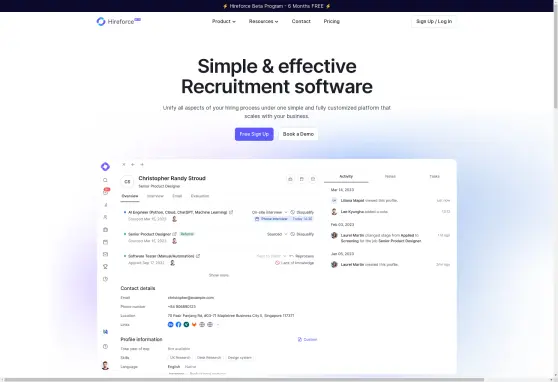Click Disqualify for Senior Product Designer job
The height and width of the screenshot is (382, 558).
pos(302,234)
